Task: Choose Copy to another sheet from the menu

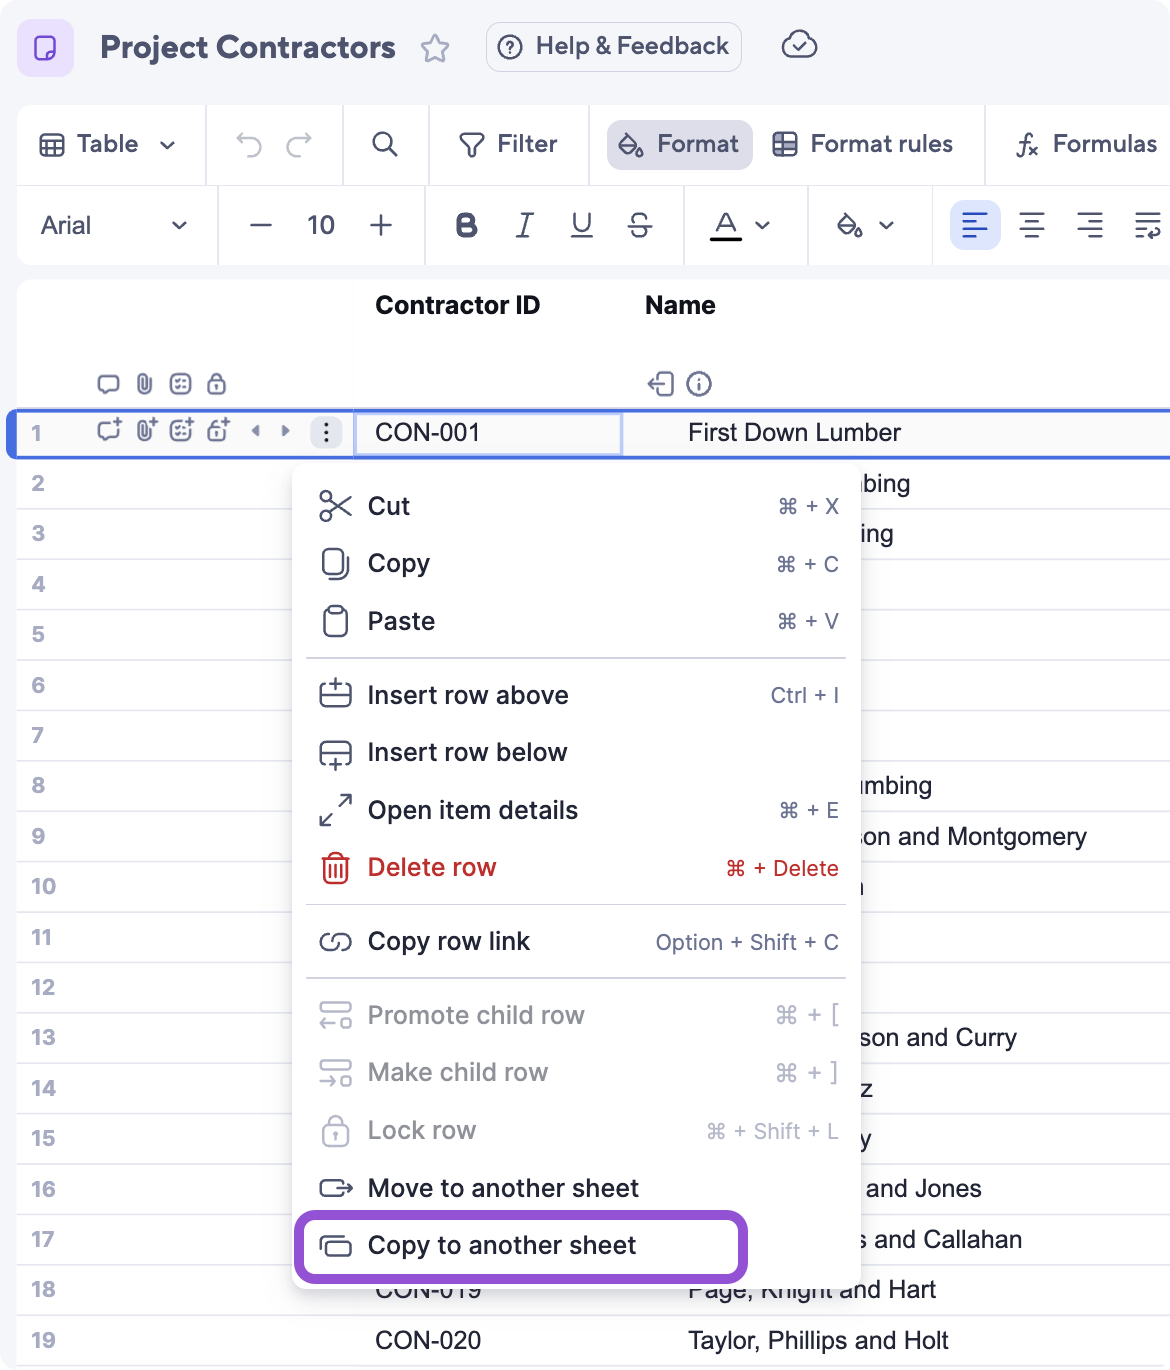Action: click(x=502, y=1246)
